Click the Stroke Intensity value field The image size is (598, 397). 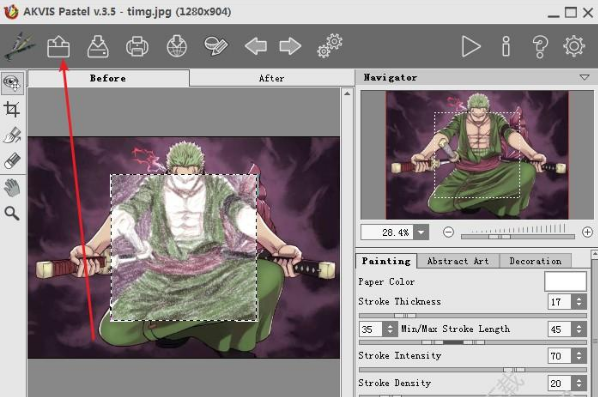559,356
